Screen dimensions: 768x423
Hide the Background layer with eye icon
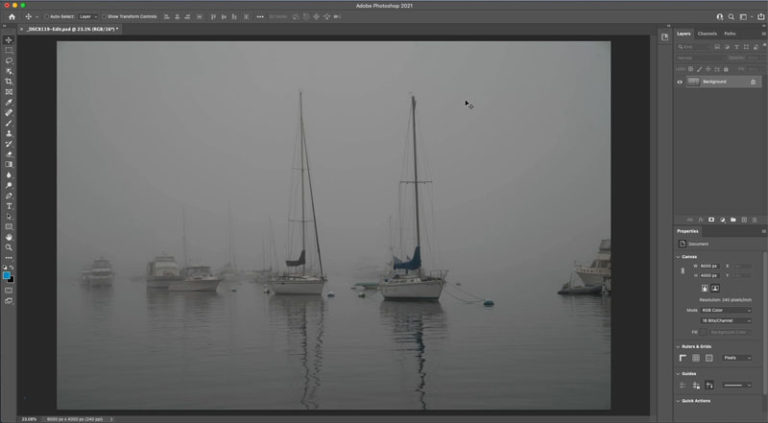pyautogui.click(x=680, y=82)
